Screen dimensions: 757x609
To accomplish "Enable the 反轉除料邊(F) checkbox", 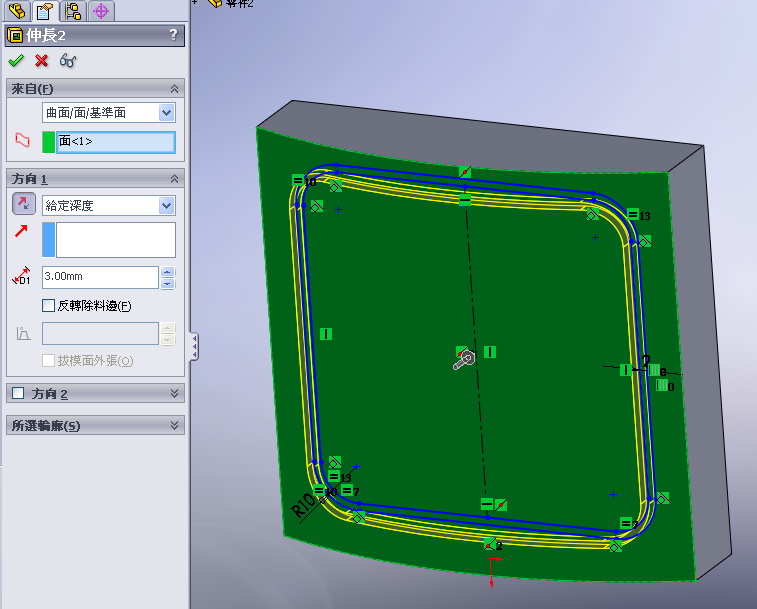I will tap(48, 305).
